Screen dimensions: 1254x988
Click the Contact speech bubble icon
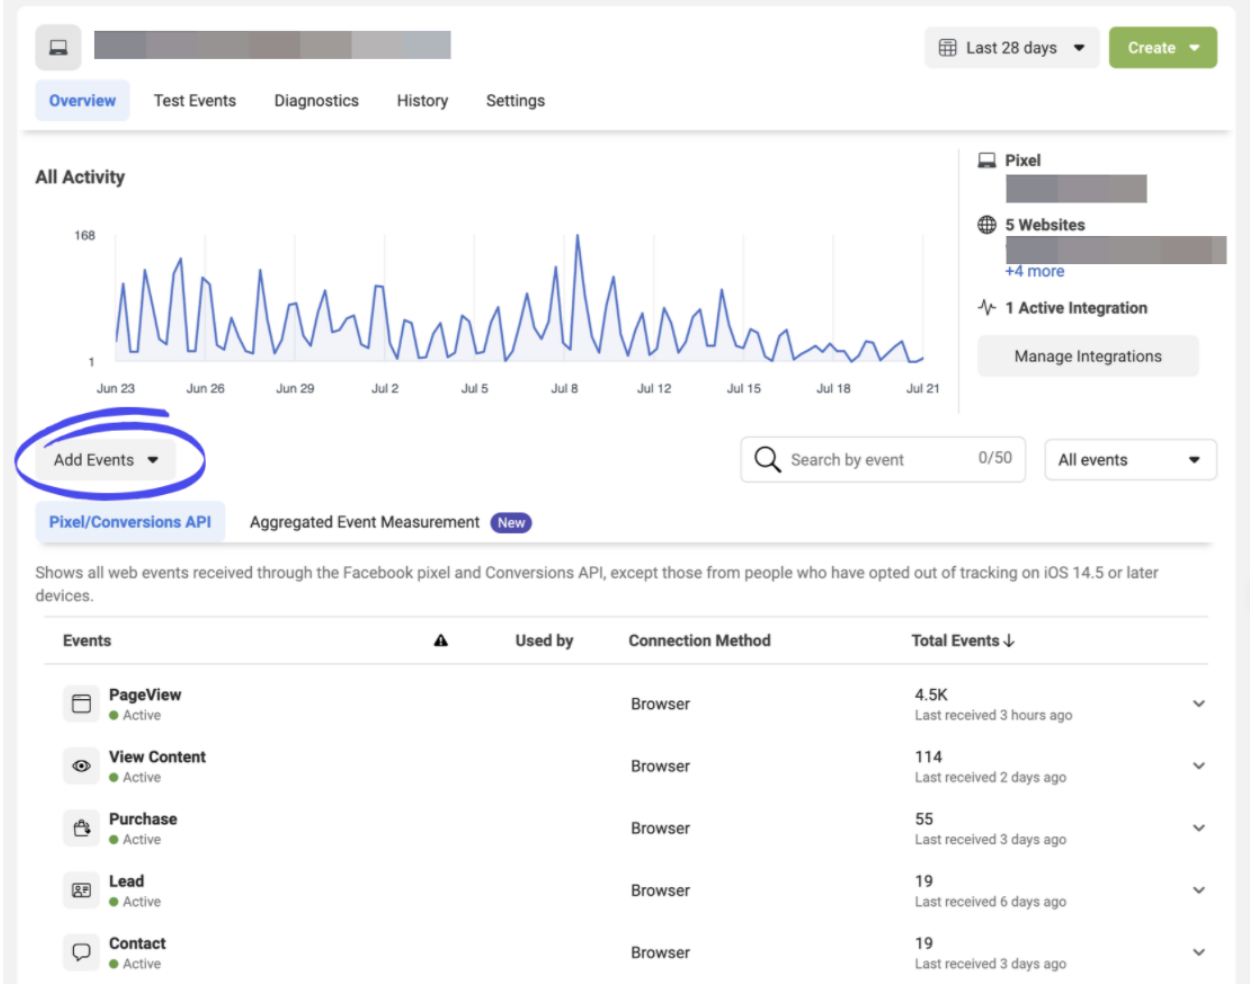[82, 952]
